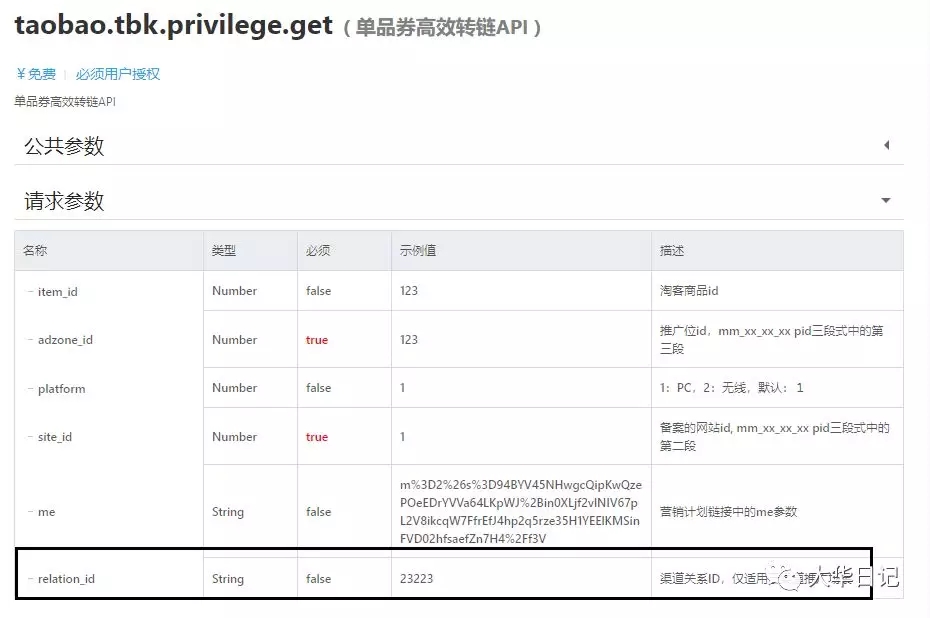Click the adzone_id description starting with 推广位id

772,340
